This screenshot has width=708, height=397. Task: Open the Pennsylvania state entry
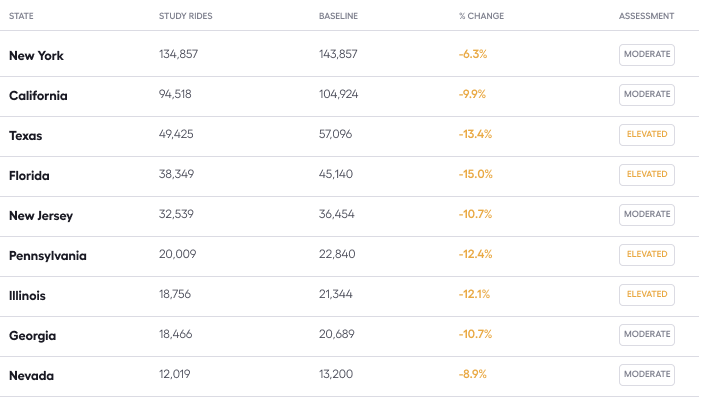point(48,256)
